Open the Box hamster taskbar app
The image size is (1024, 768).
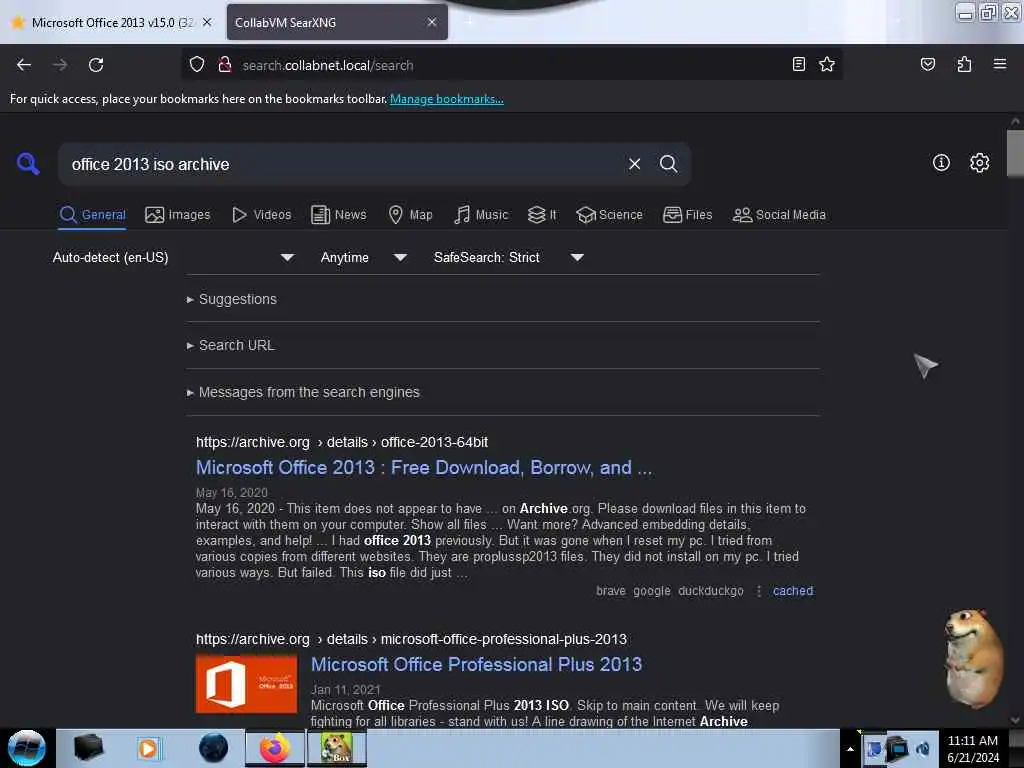point(337,748)
